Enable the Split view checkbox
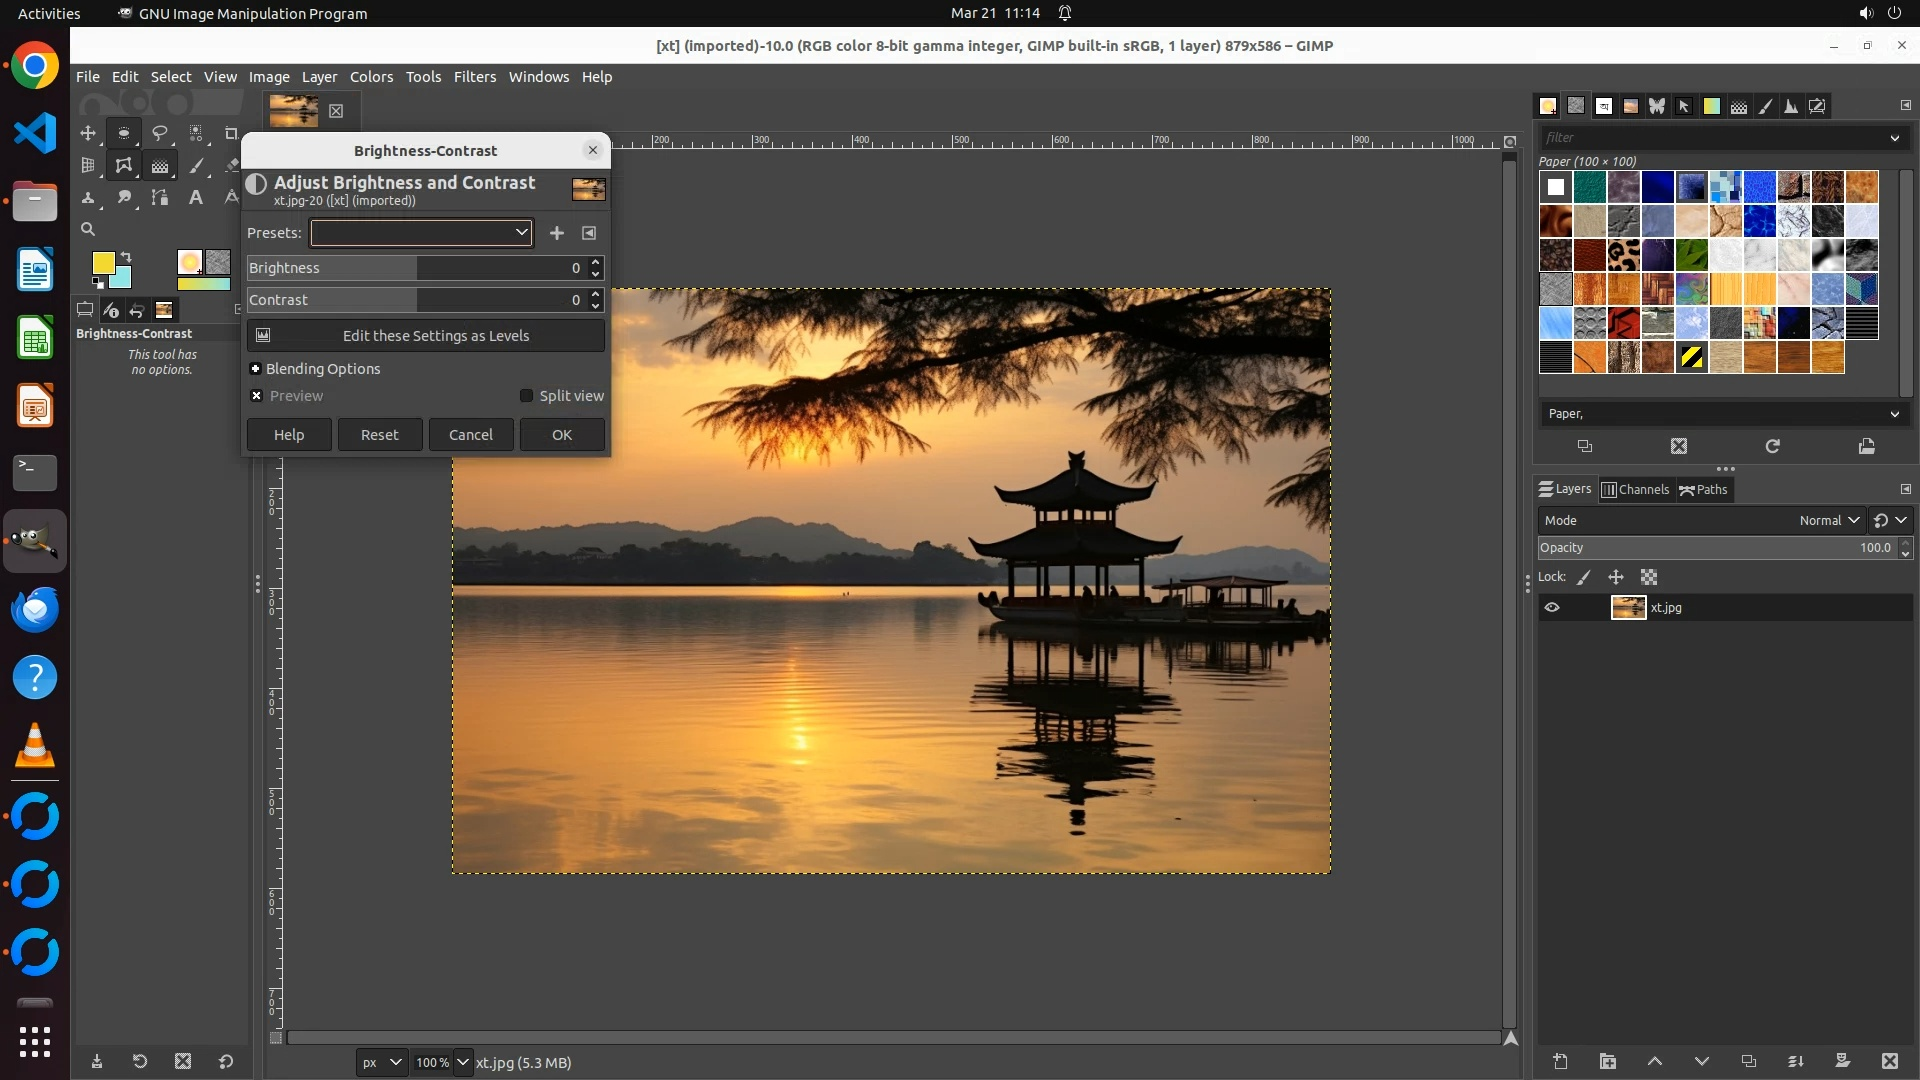Viewport: 1920px width, 1080px height. pyautogui.click(x=527, y=396)
